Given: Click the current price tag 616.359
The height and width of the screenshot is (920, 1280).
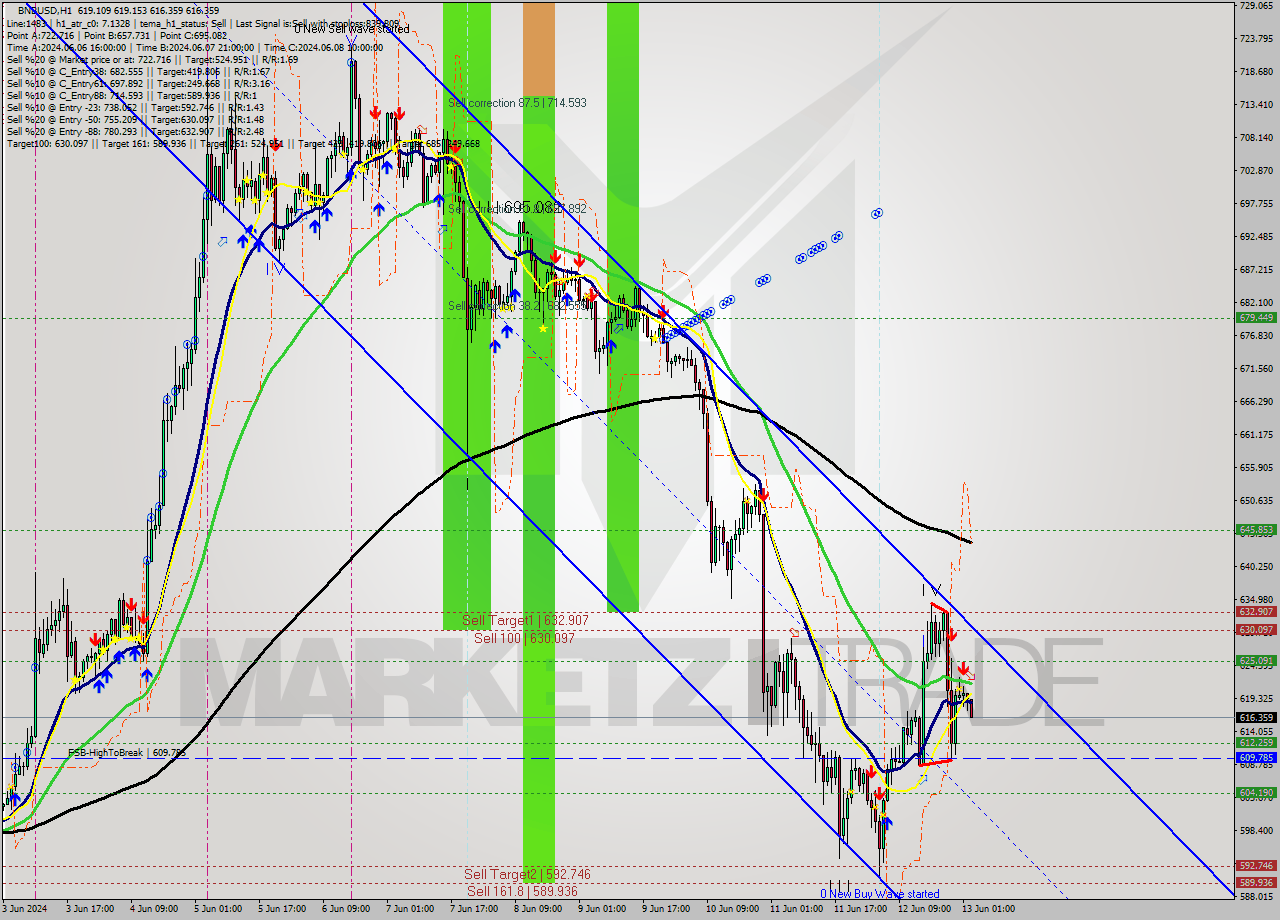Looking at the screenshot, I should (1257, 717).
